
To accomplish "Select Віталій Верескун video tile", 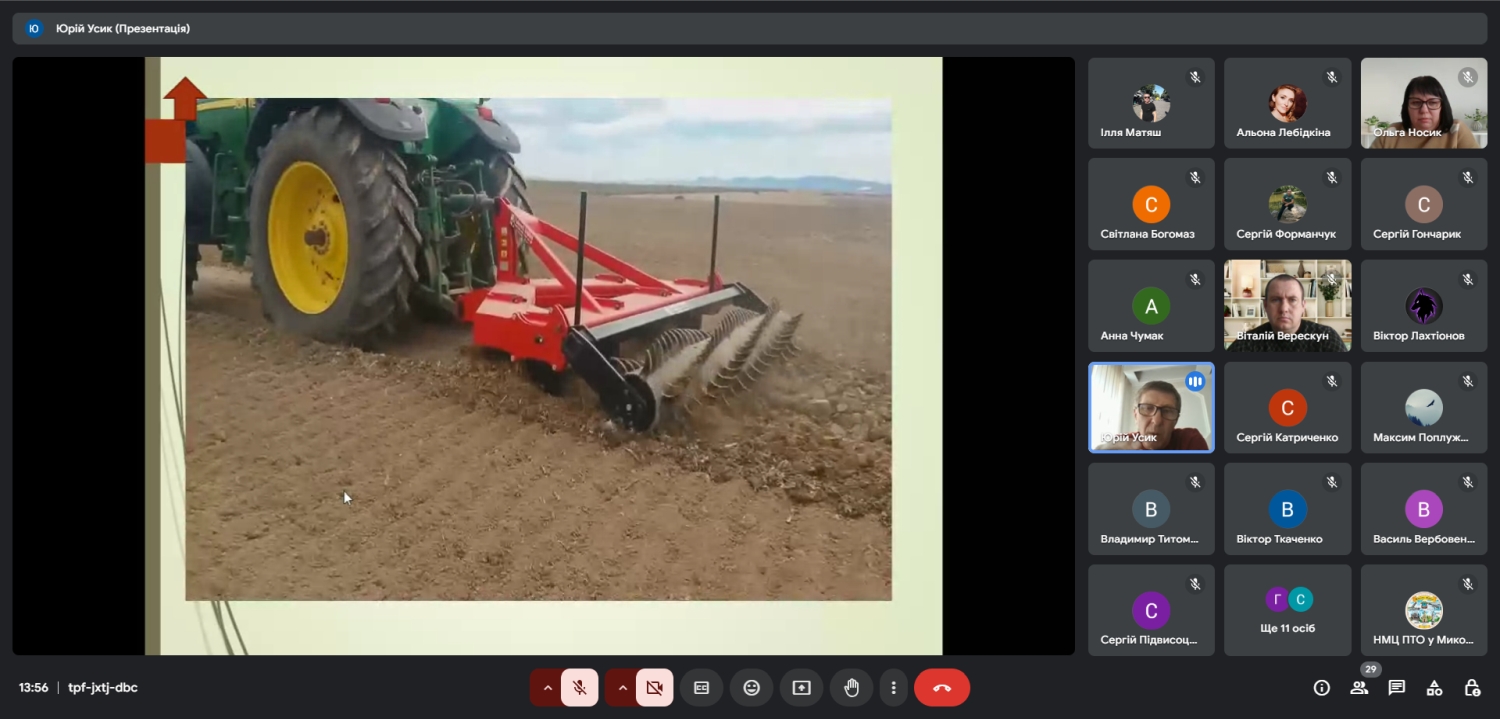I will coord(1287,306).
